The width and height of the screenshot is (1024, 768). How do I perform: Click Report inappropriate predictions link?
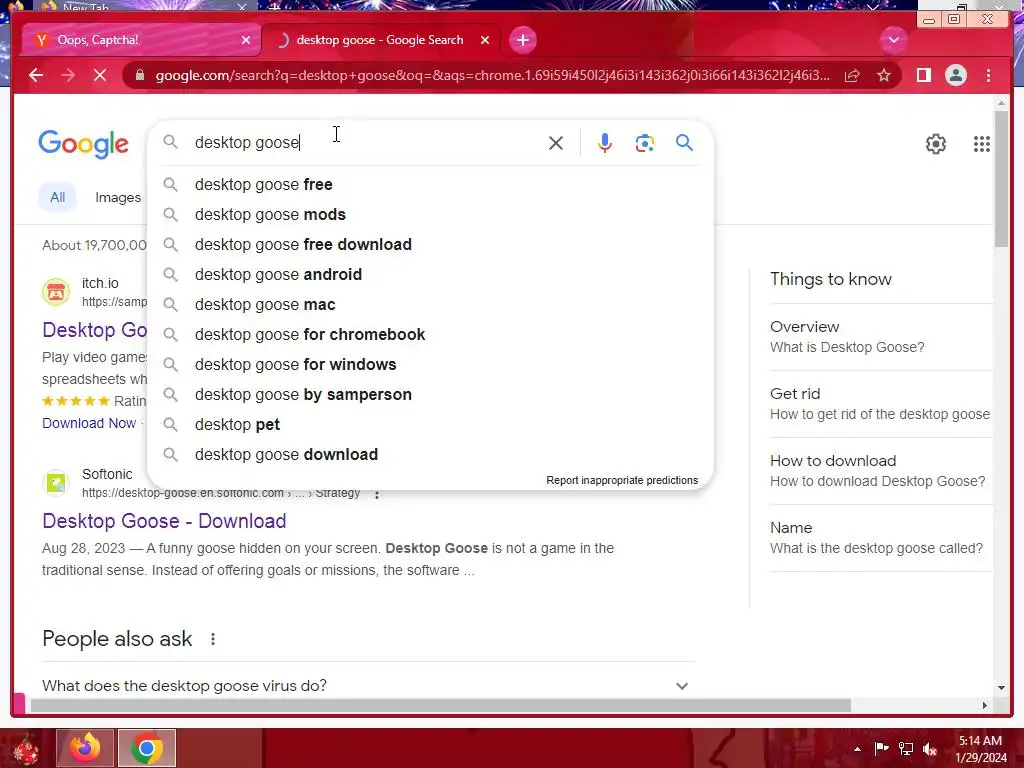pyautogui.click(x=622, y=481)
